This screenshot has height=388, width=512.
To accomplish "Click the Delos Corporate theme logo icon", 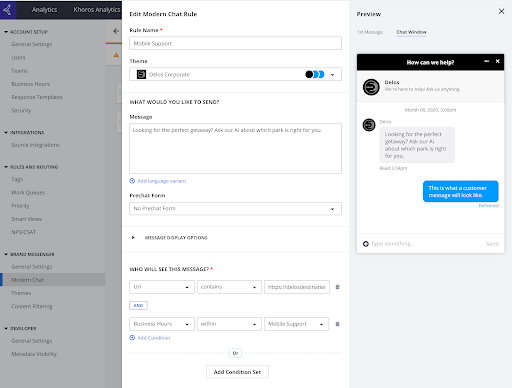I will [141, 74].
